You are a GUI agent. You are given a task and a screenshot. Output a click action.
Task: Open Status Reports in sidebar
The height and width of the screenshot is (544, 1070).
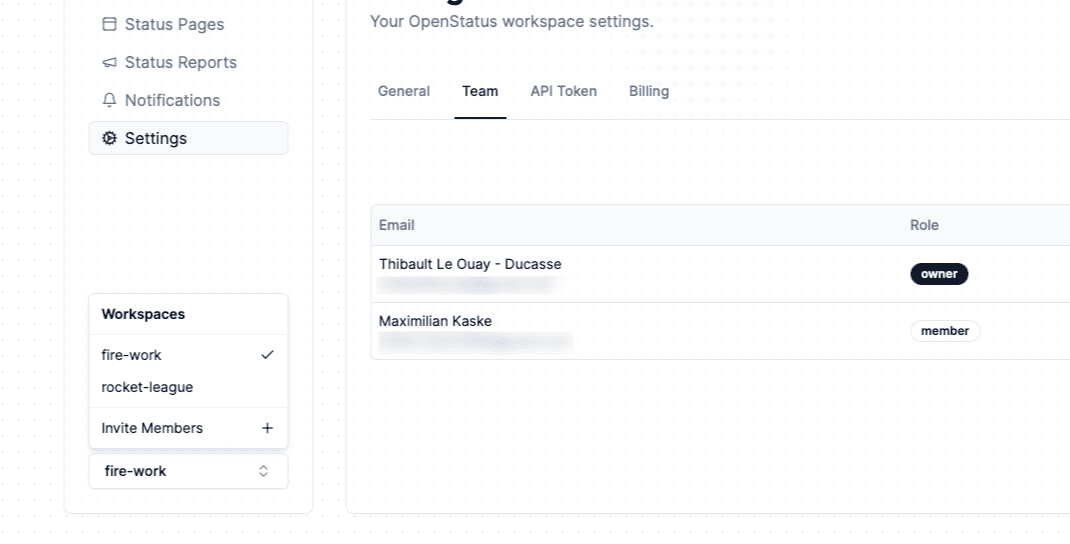(x=180, y=62)
